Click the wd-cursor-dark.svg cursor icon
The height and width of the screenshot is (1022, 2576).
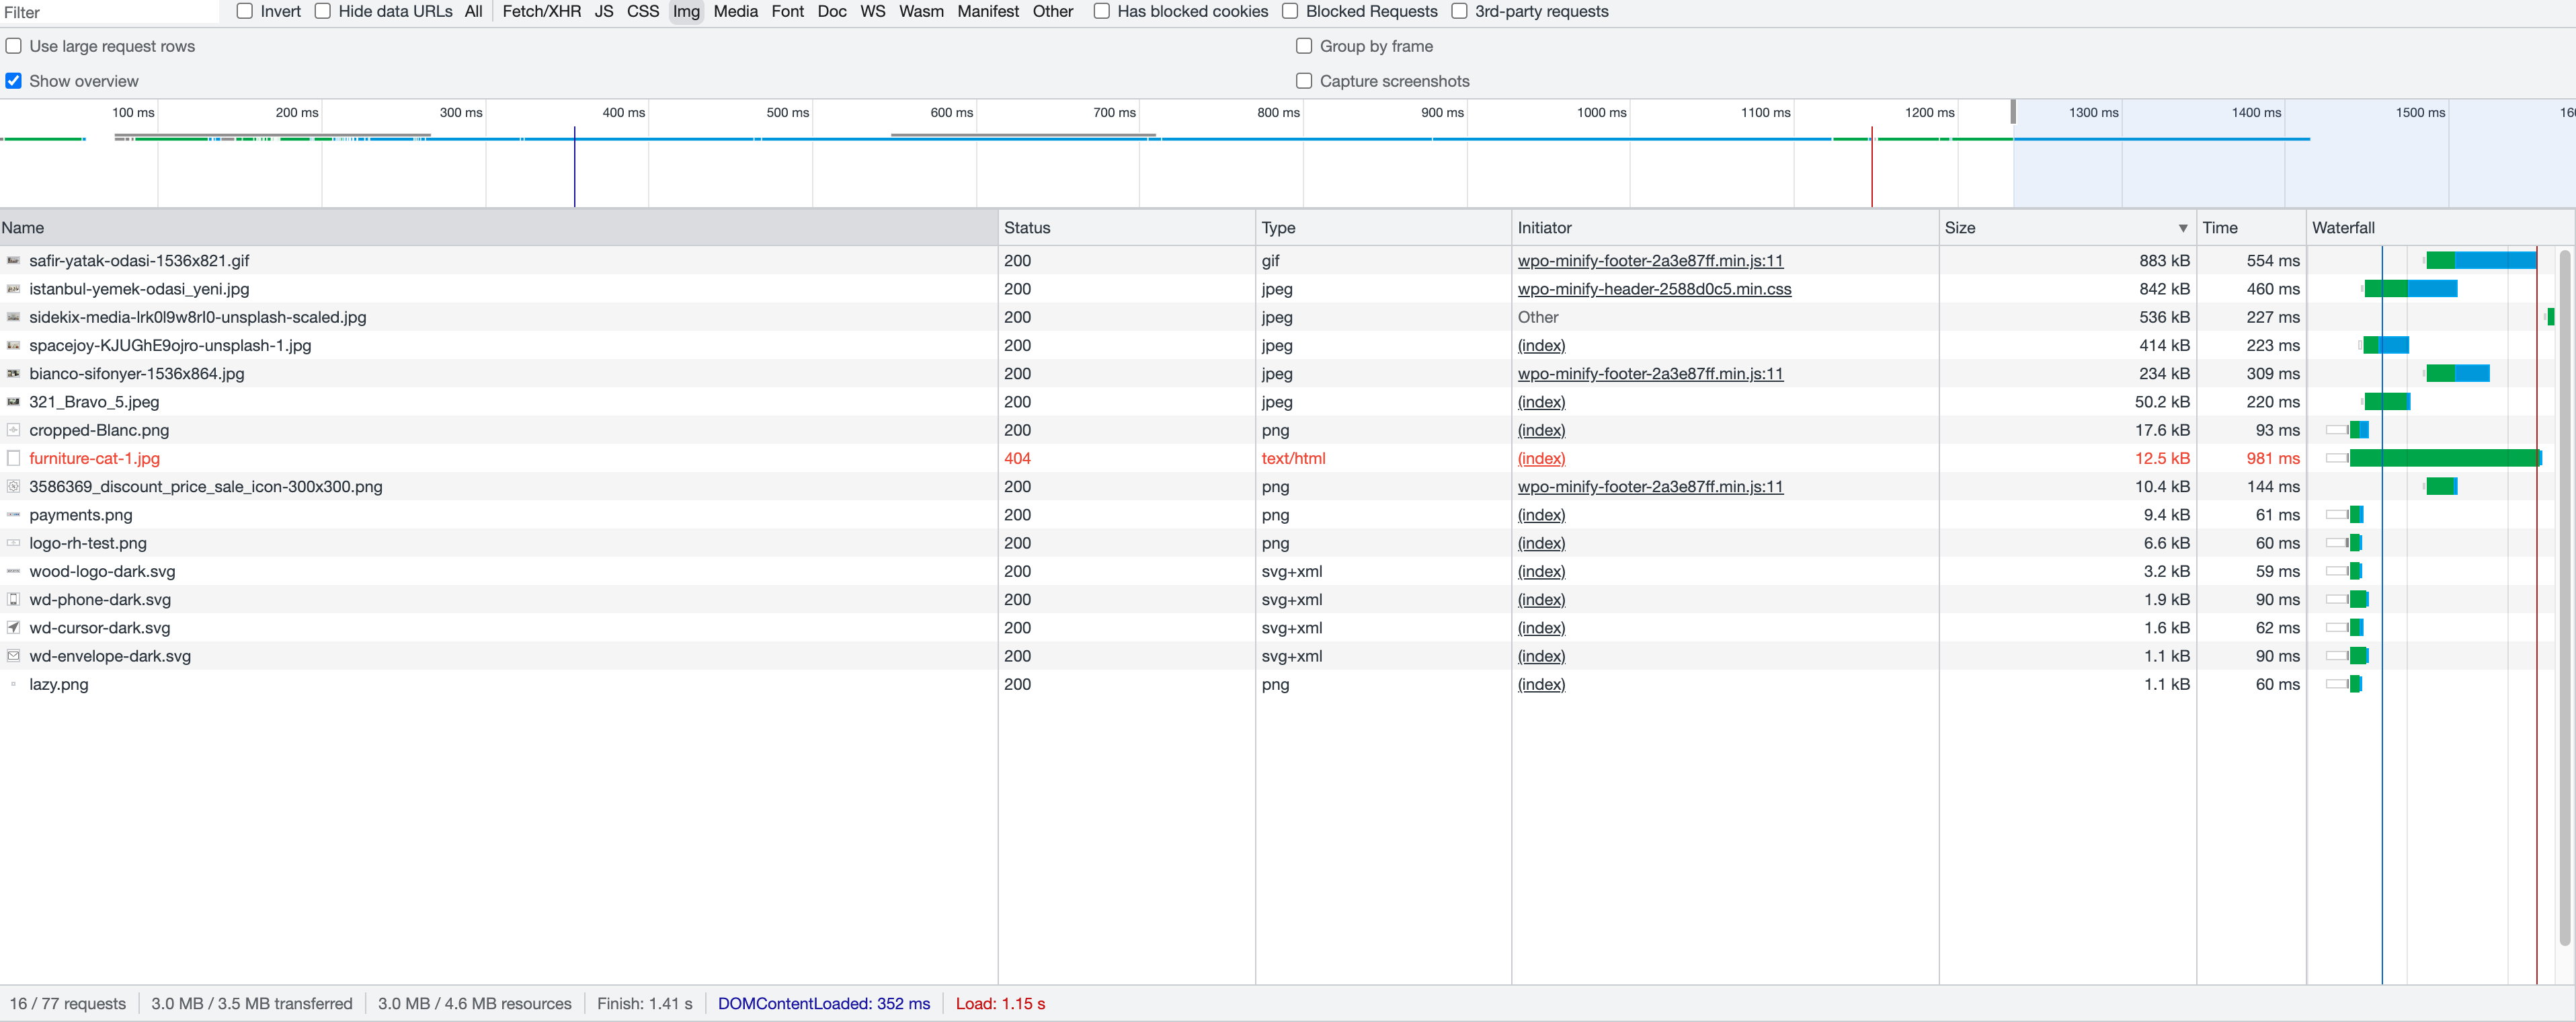[x=13, y=628]
